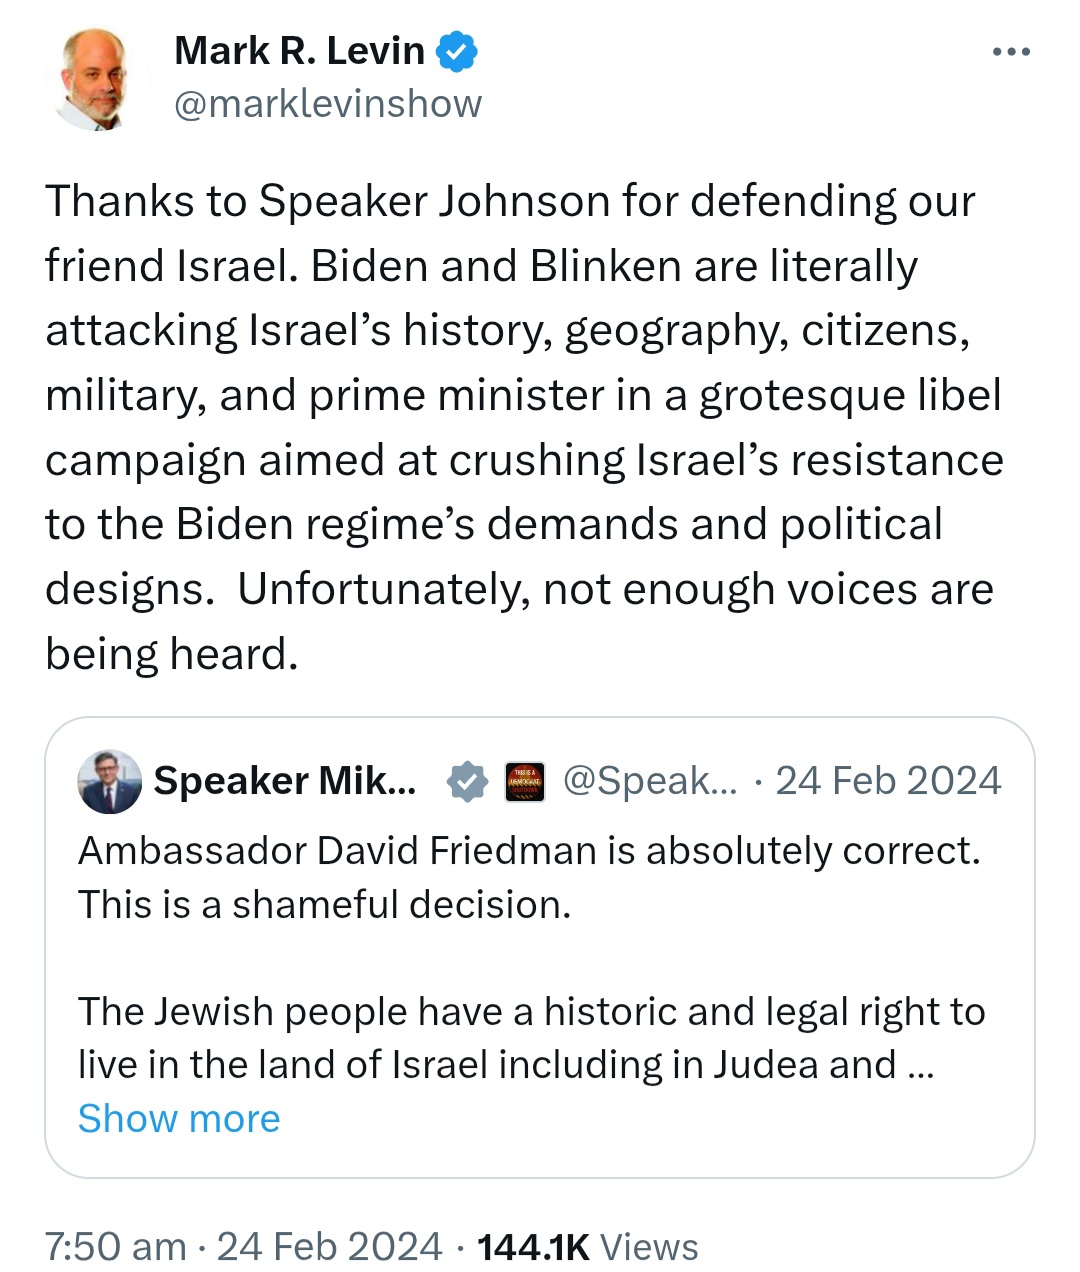Click the Mark R. Levin display name
1080x1272 pixels.
(300, 51)
